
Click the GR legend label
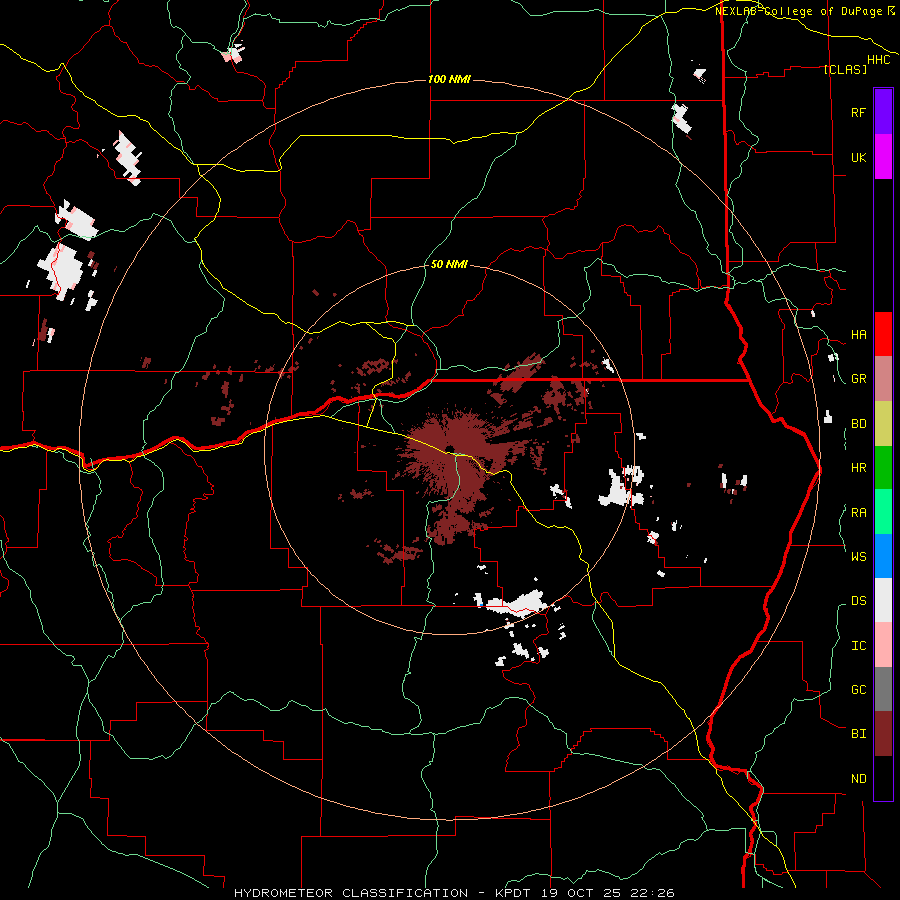(858, 379)
